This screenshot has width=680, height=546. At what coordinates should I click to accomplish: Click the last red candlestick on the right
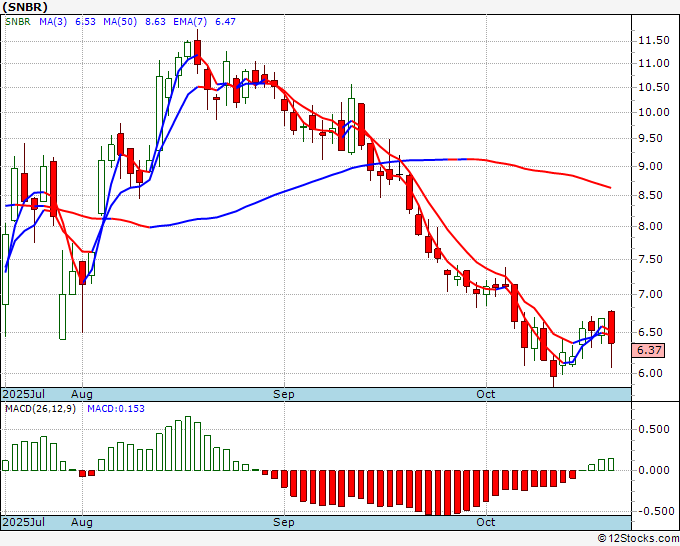[x=611, y=327]
